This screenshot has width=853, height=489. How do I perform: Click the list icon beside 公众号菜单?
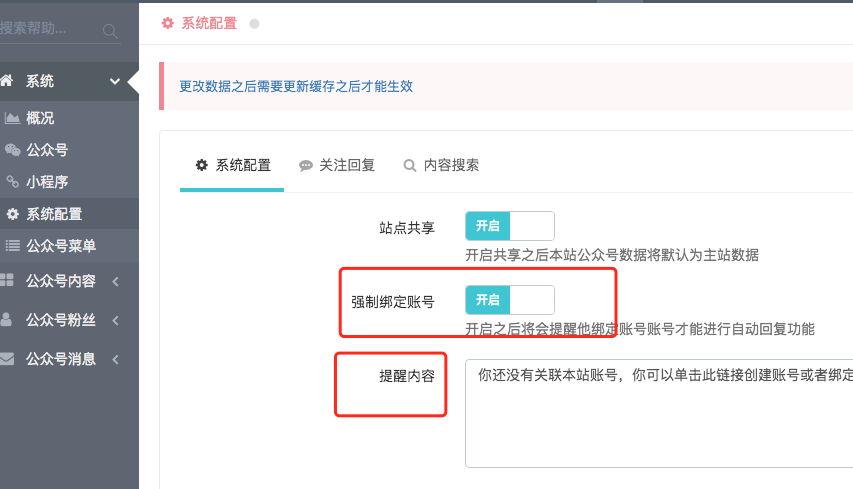tap(13, 245)
